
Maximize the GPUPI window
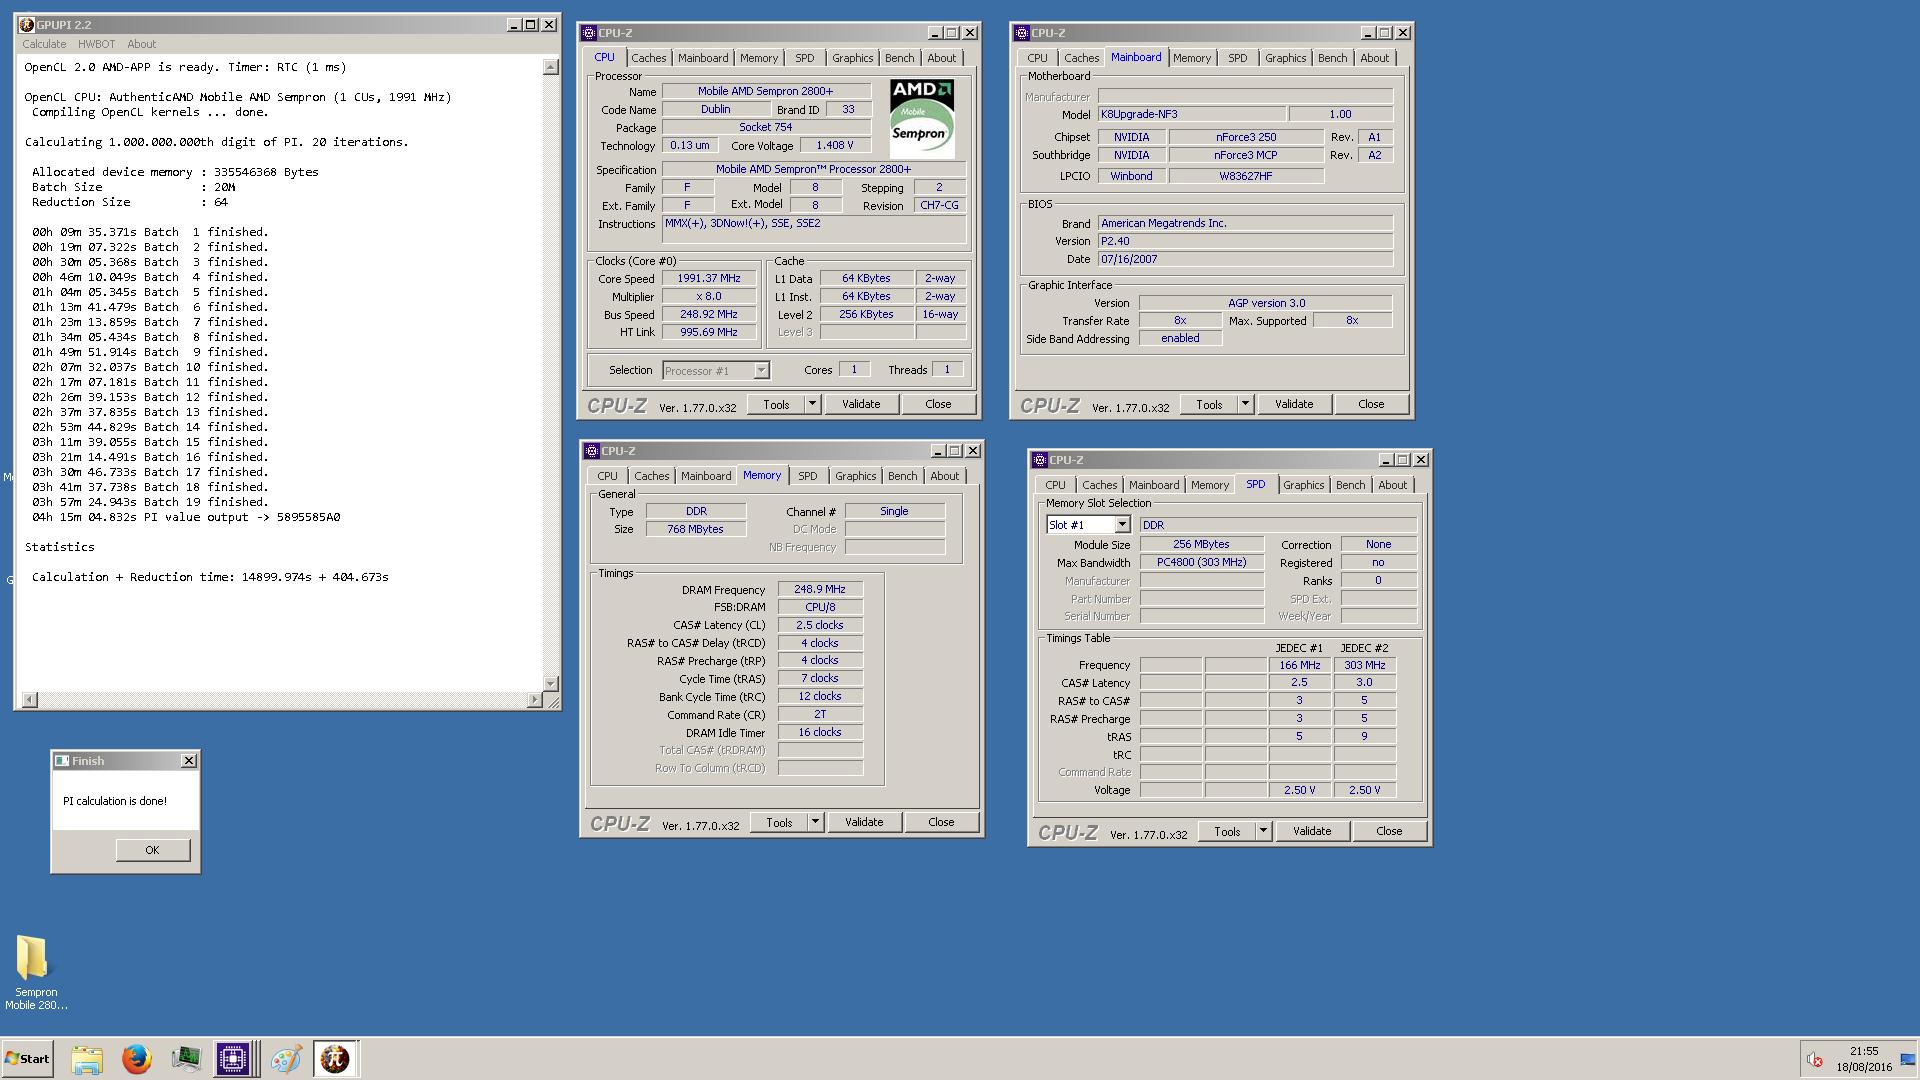[x=531, y=24]
